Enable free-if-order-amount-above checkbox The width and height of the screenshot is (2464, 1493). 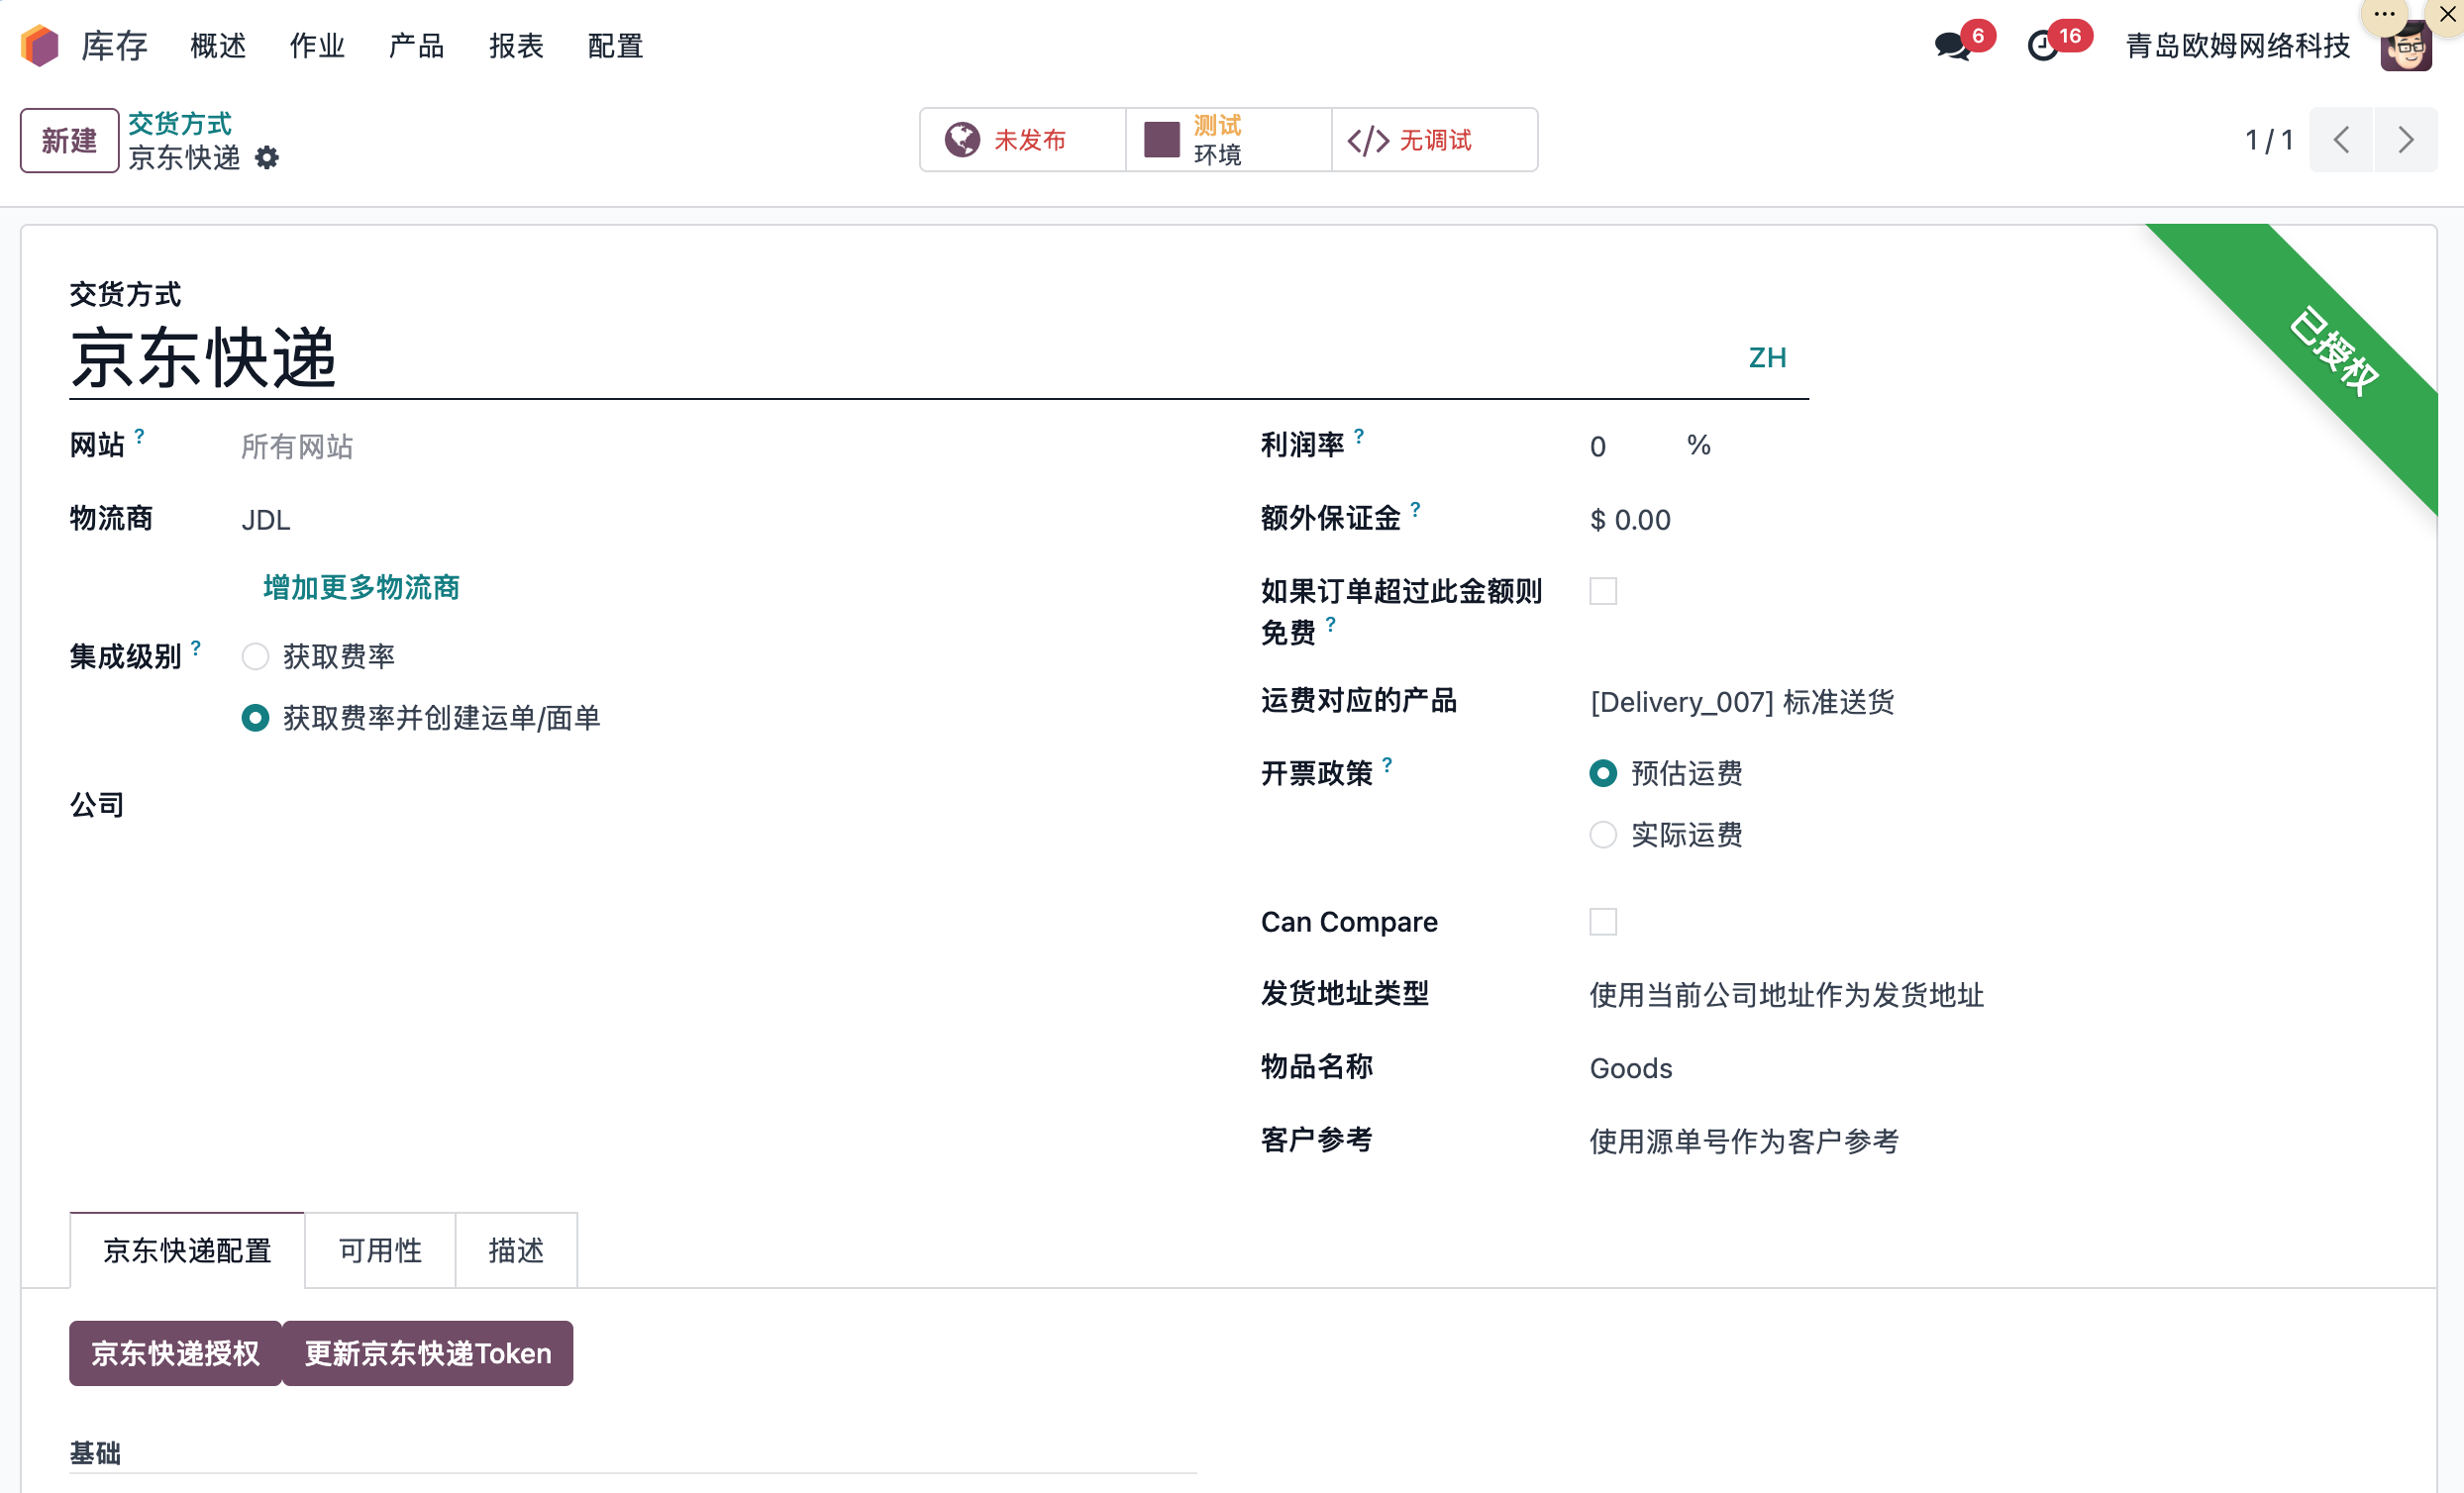click(x=1603, y=591)
